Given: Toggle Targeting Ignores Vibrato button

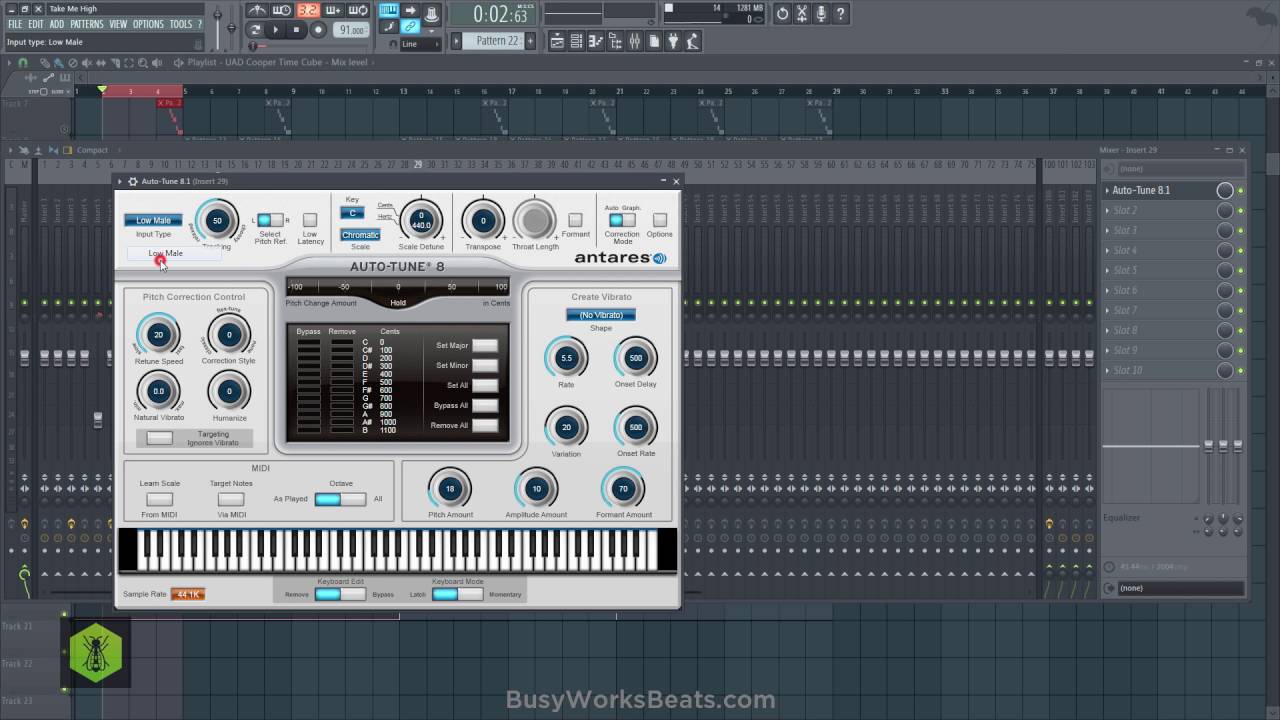Looking at the screenshot, I should tap(159, 438).
